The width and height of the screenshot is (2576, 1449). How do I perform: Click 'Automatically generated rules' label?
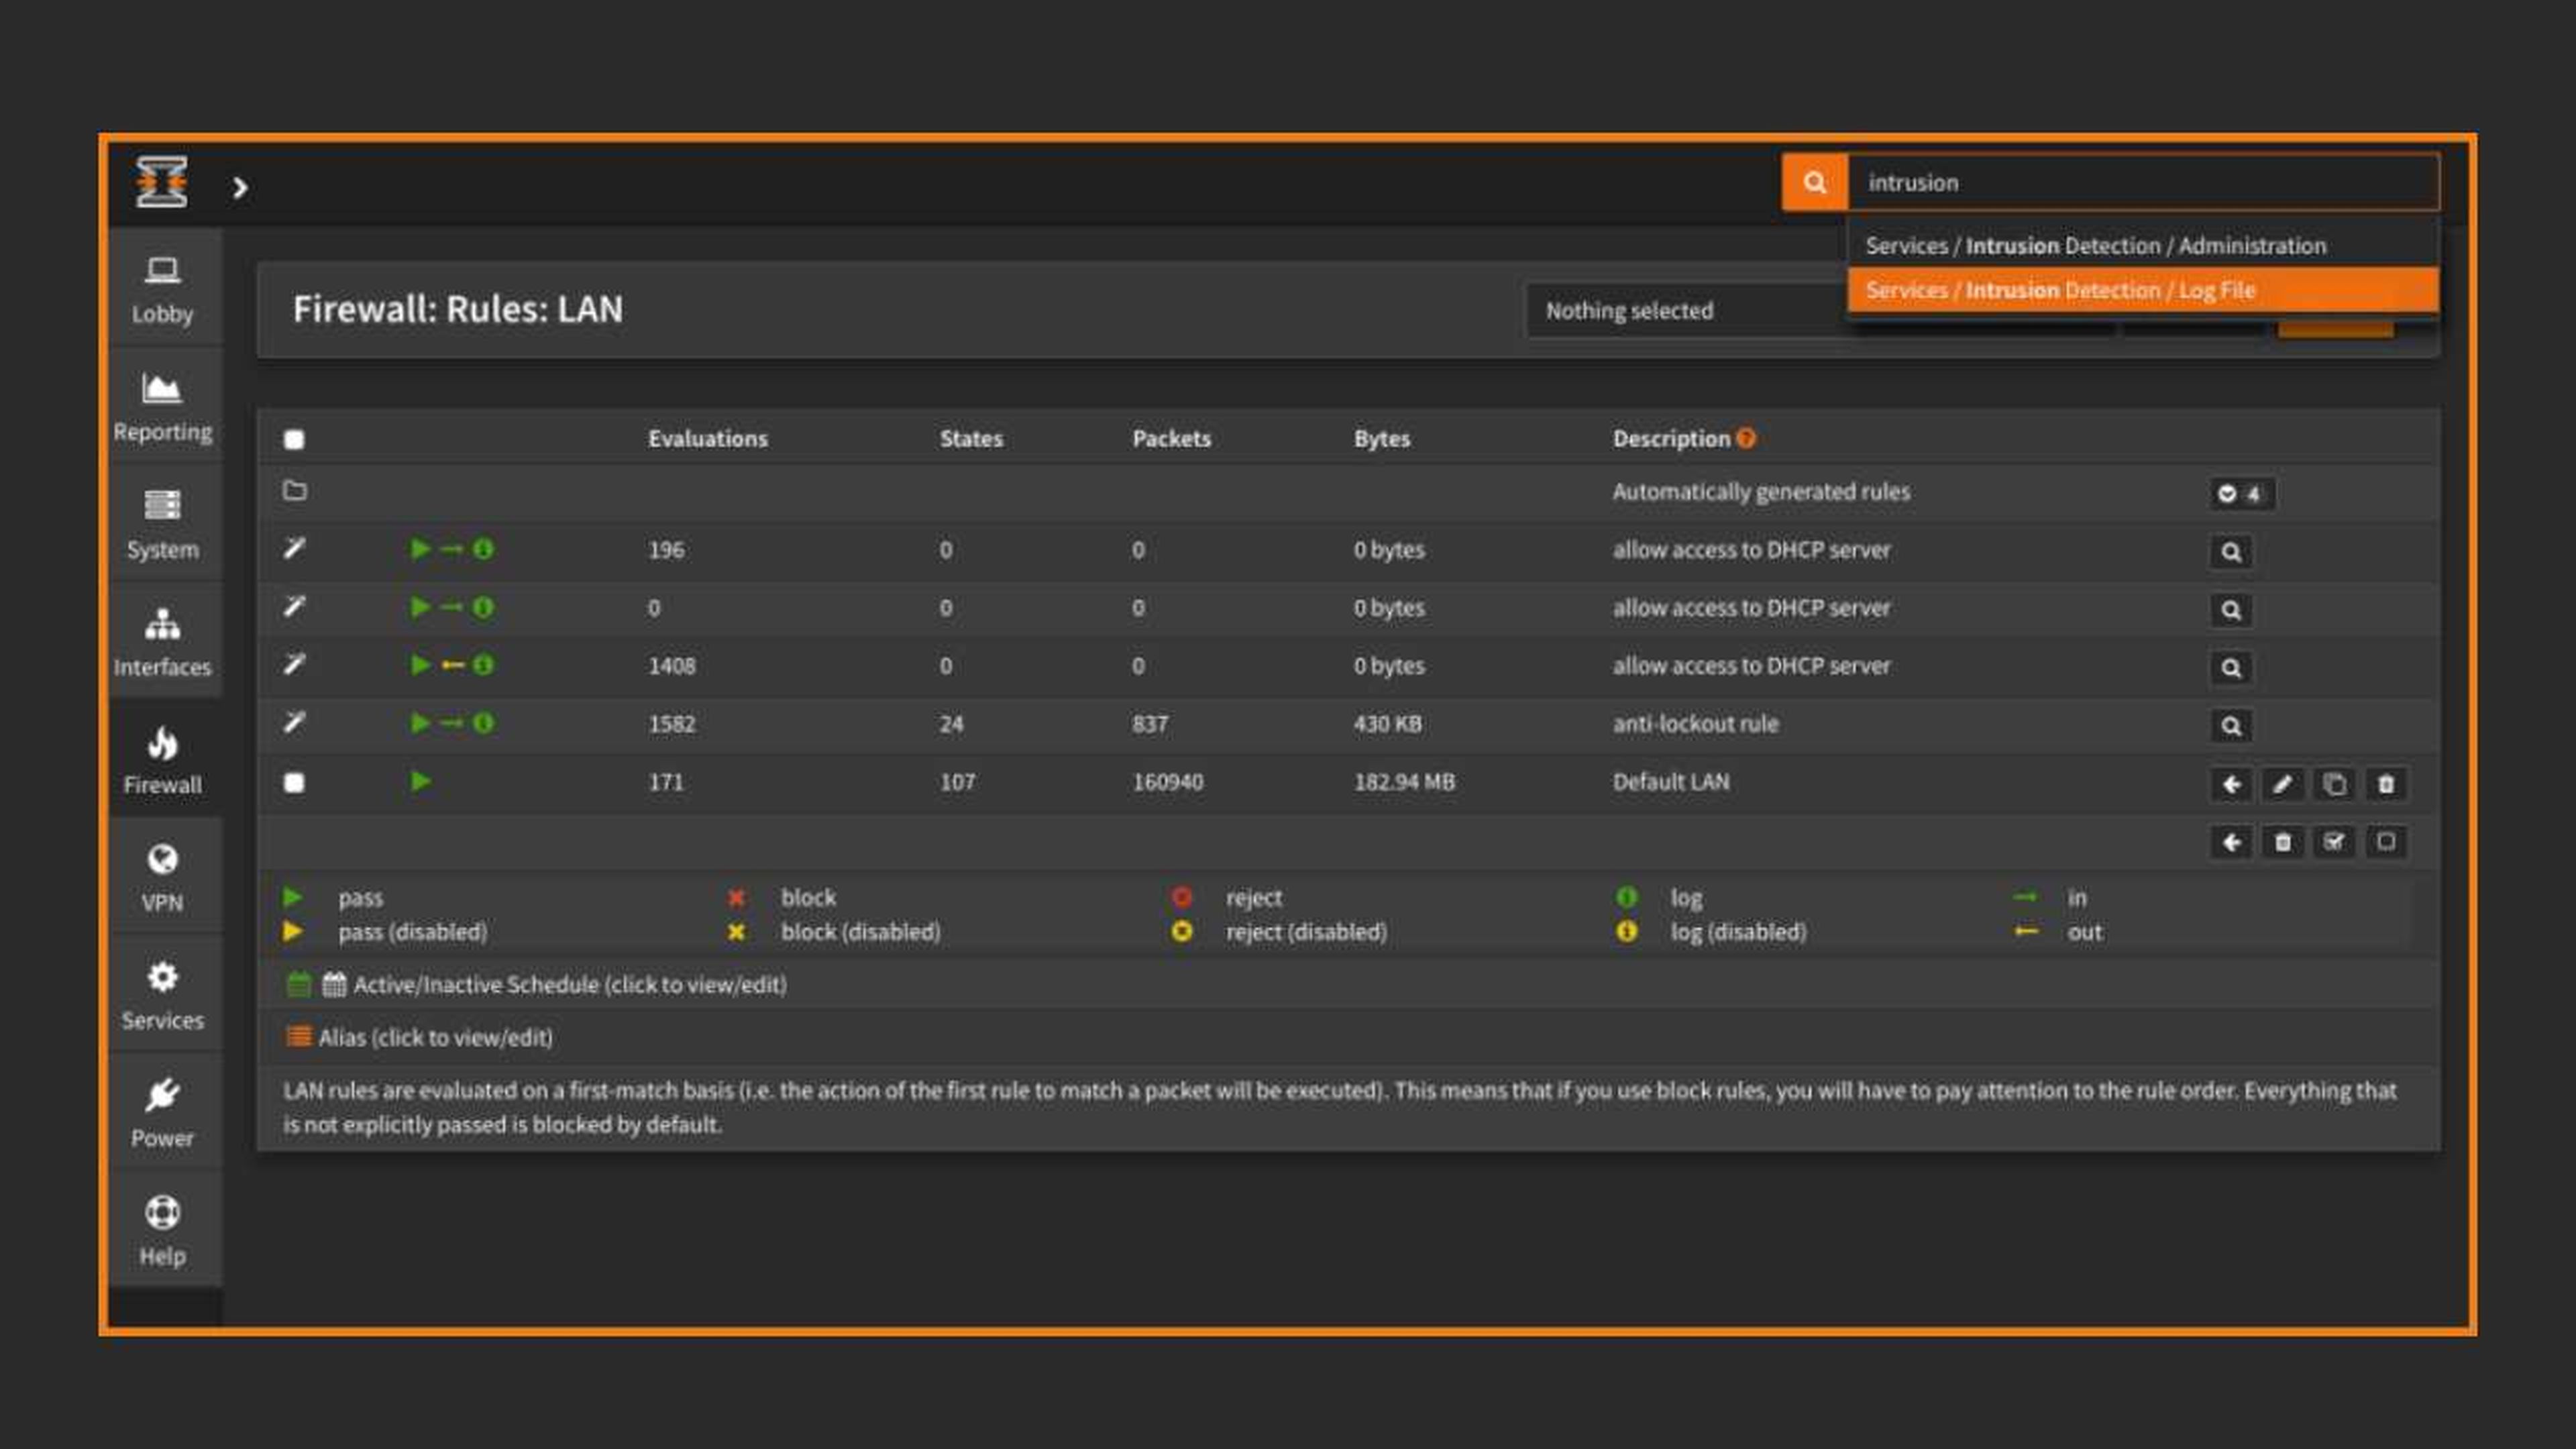pos(1761,491)
